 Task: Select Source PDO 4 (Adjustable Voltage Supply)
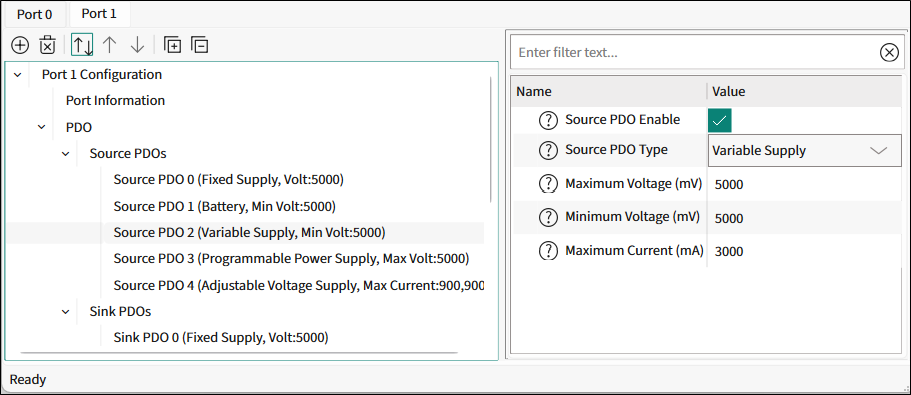click(299, 286)
